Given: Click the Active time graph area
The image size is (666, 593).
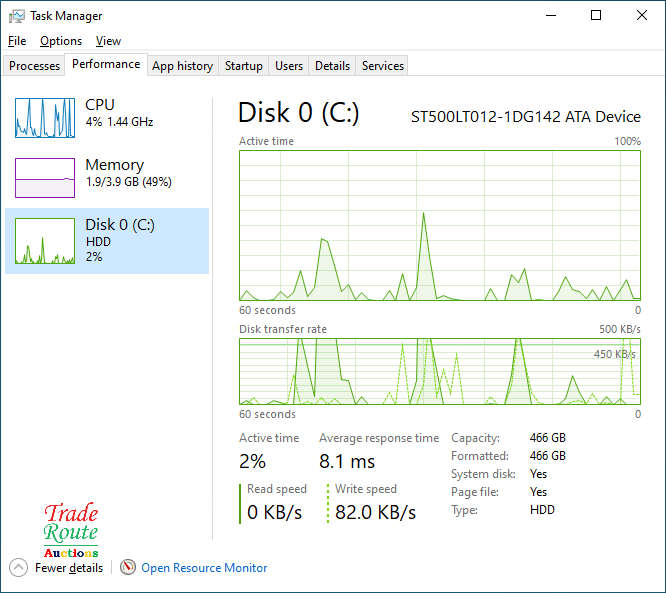Looking at the screenshot, I should click(440, 225).
